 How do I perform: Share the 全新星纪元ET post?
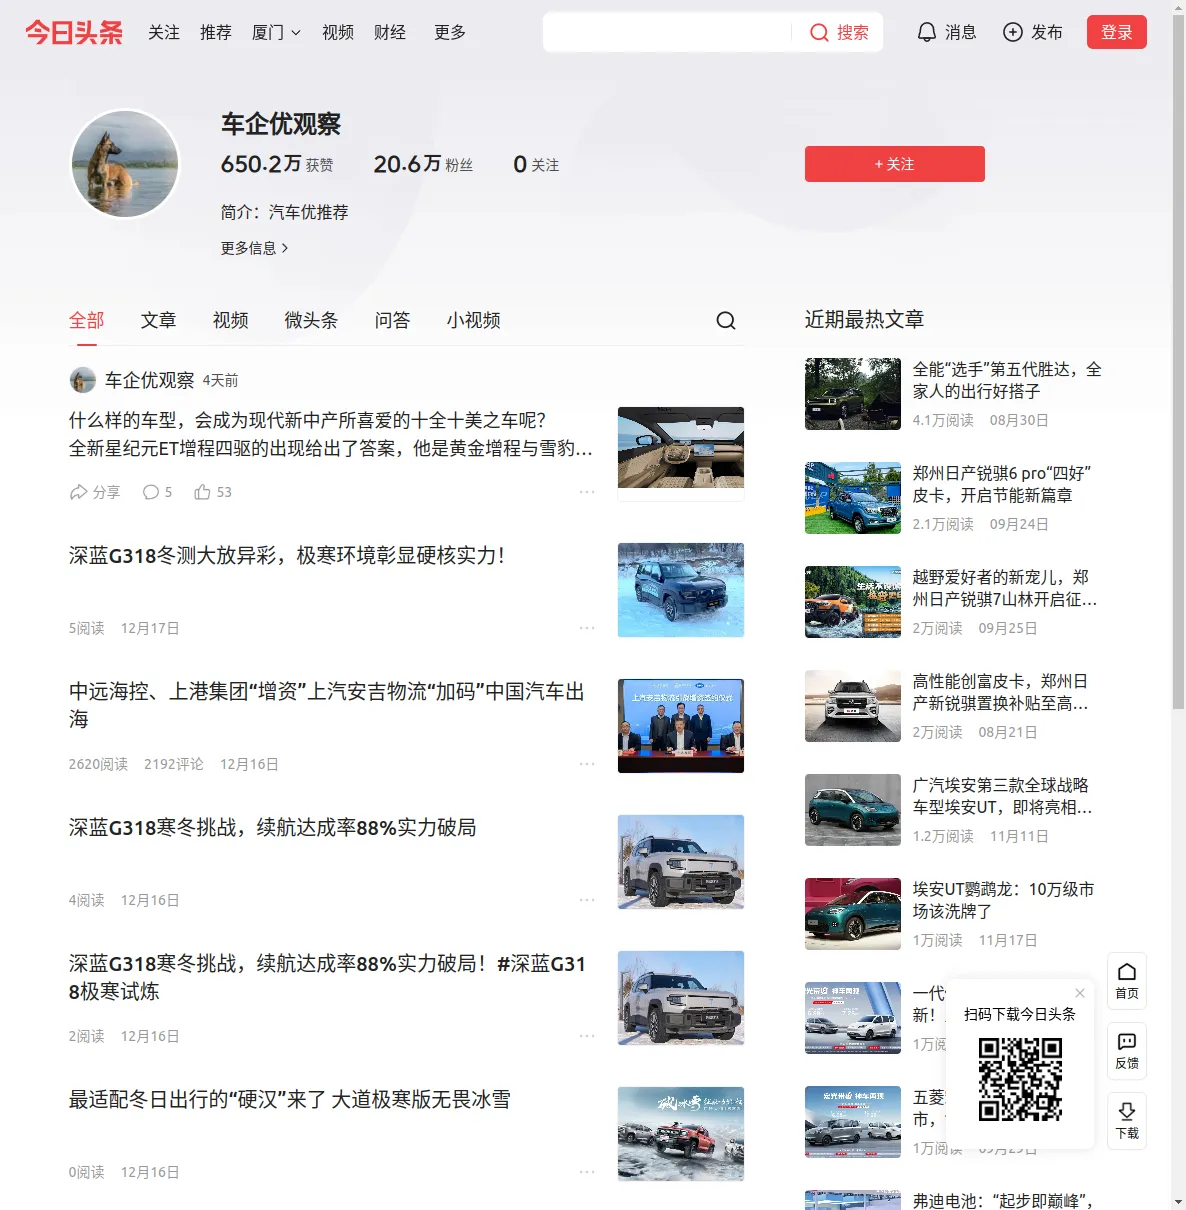[95, 492]
